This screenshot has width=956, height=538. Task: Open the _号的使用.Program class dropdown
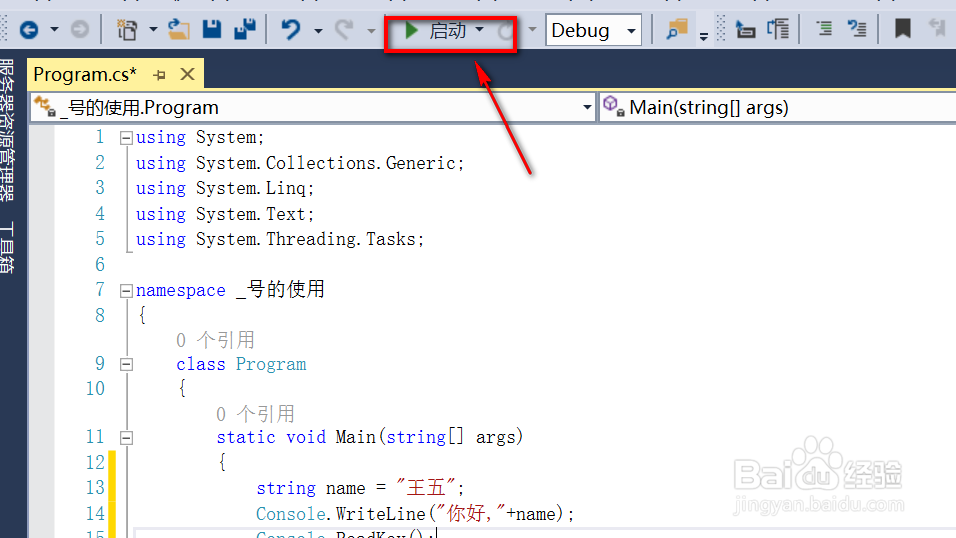[x=313, y=107]
